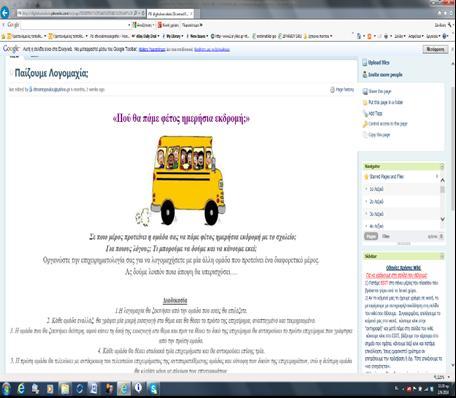Click the Page history clock icon
This screenshot has width=456, height=398.
click(332, 89)
